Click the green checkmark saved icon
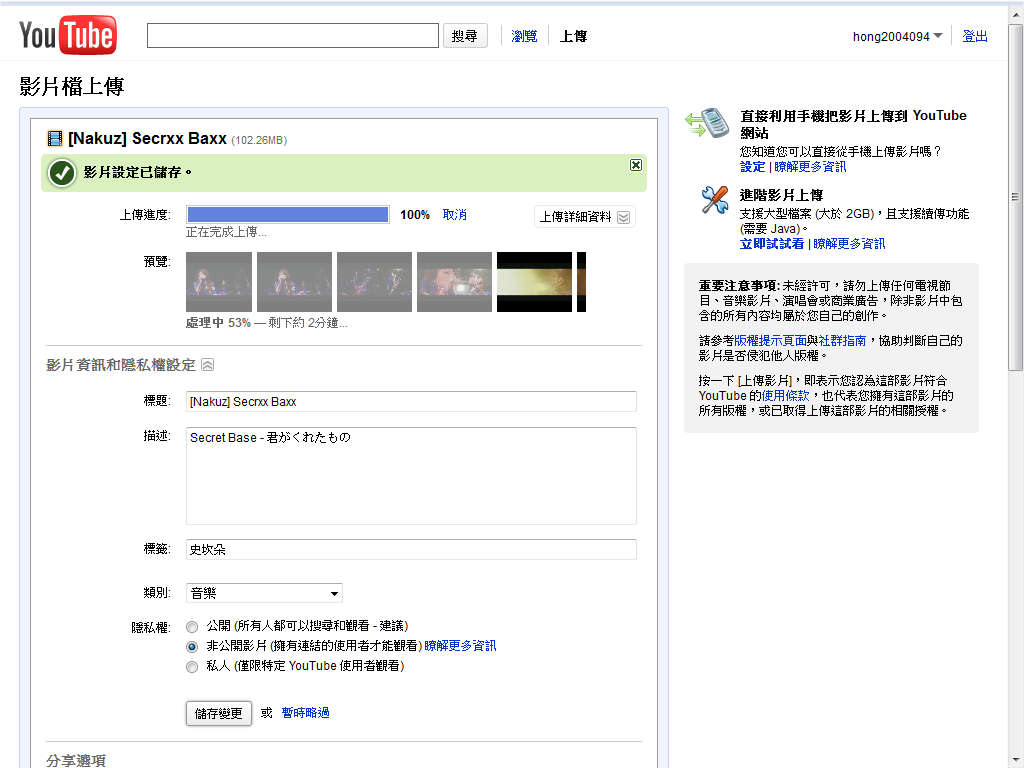The width and height of the screenshot is (1024, 768). coord(62,173)
